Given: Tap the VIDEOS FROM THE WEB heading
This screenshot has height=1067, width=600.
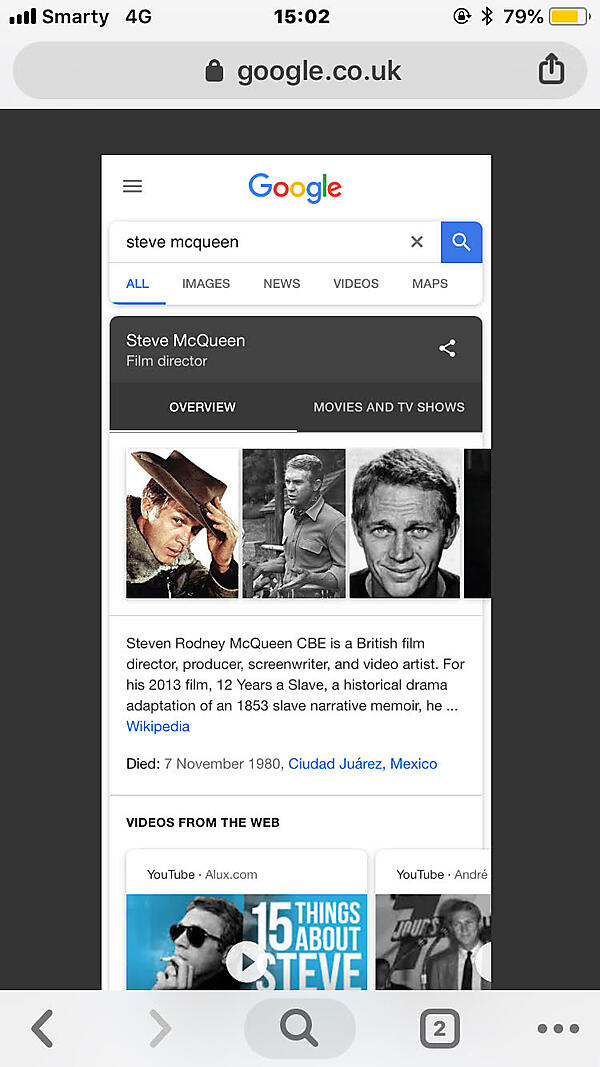Looking at the screenshot, I should click(x=203, y=822).
